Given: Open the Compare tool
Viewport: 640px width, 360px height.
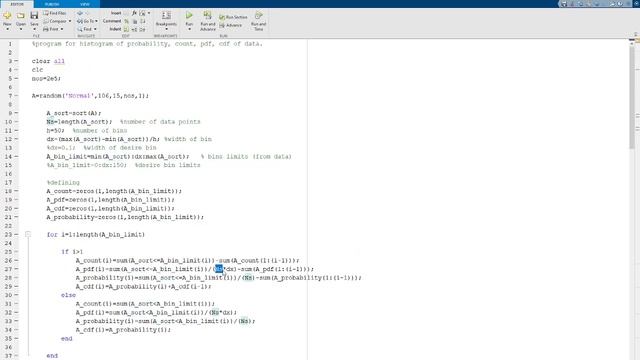Looking at the screenshot, I should (55, 21).
